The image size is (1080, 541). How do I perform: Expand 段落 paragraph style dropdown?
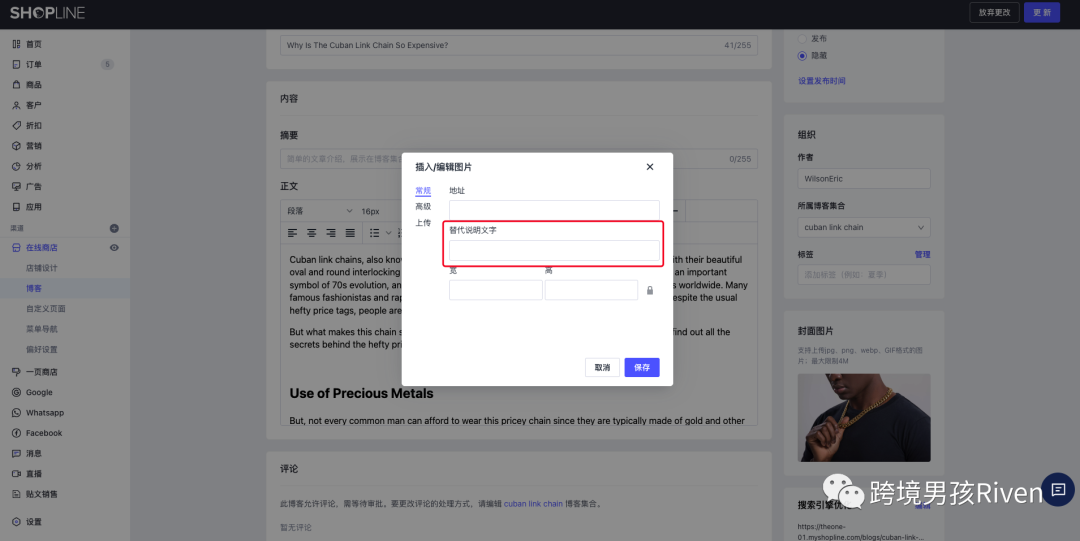[x=320, y=211]
